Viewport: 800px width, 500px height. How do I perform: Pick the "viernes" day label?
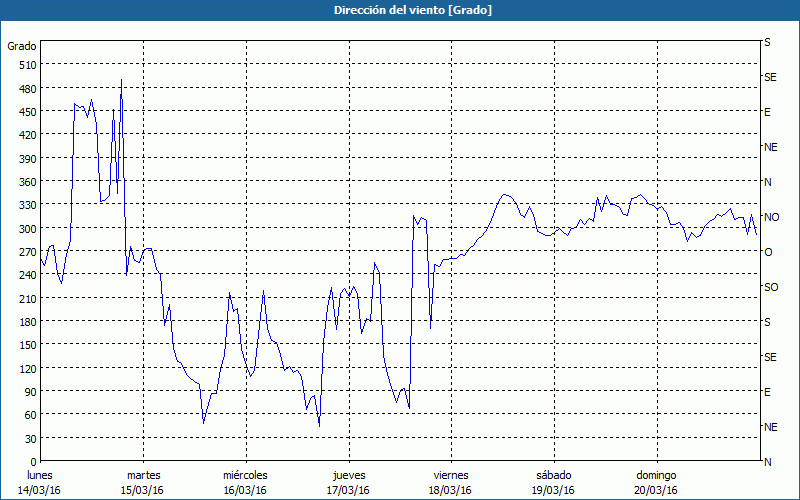(x=450, y=475)
